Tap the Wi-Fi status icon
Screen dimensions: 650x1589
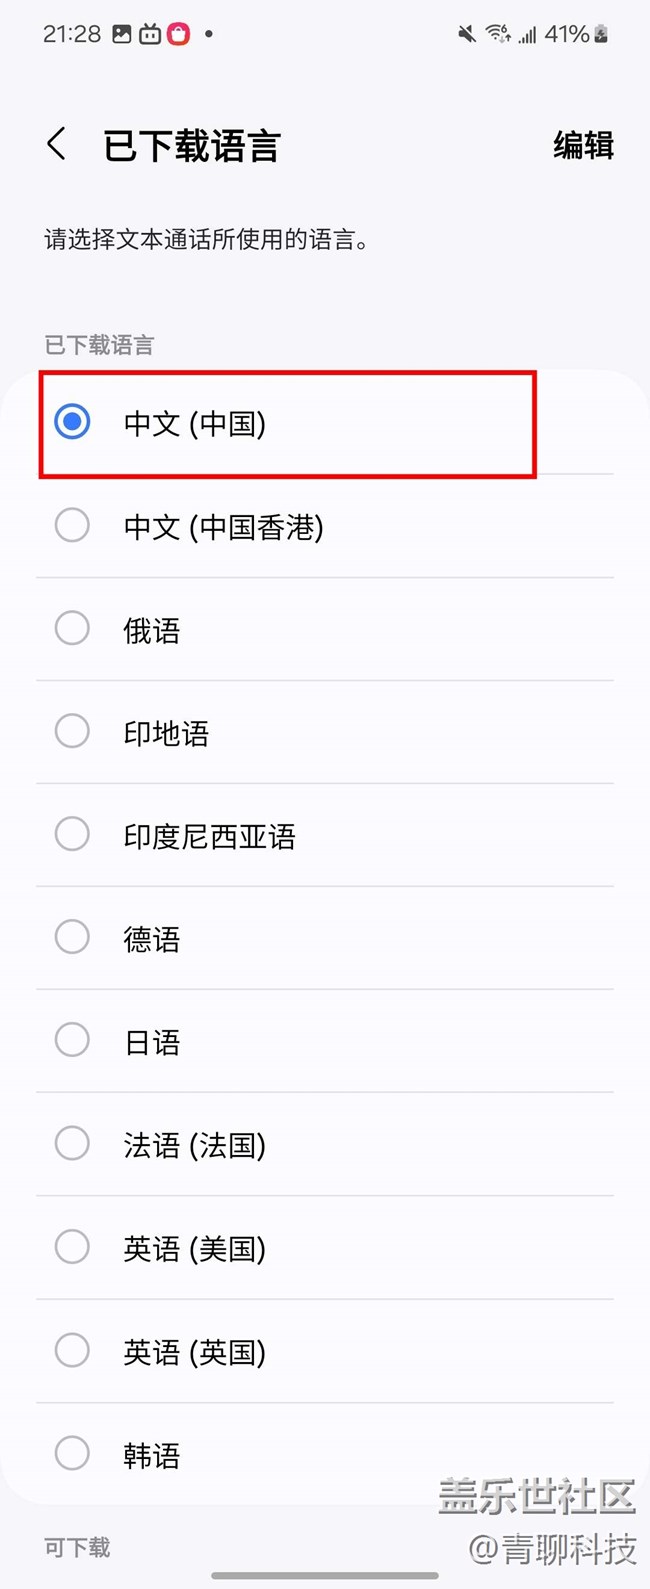[497, 35]
